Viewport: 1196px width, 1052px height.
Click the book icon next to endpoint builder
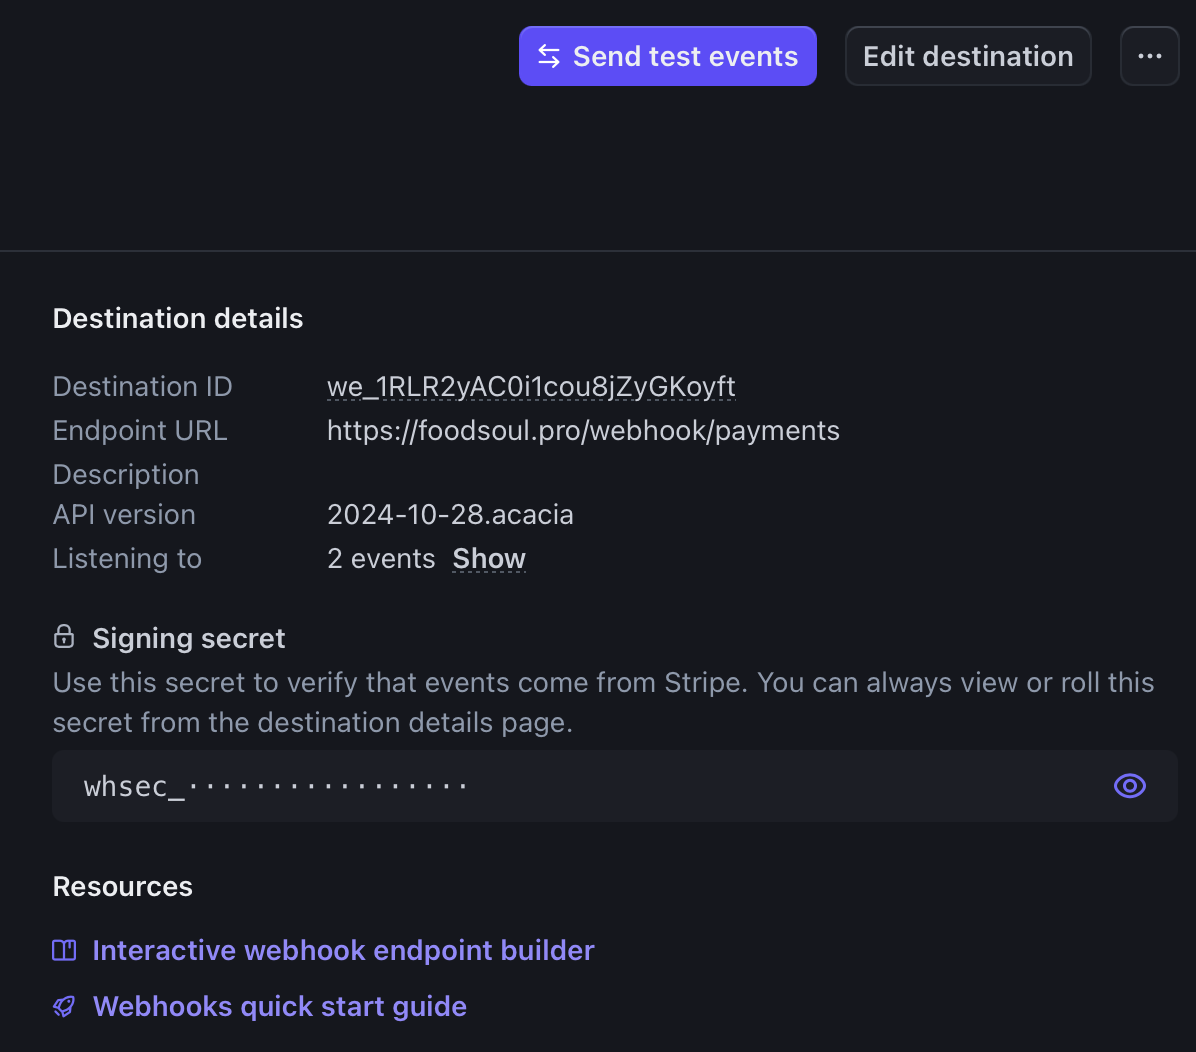pos(64,950)
